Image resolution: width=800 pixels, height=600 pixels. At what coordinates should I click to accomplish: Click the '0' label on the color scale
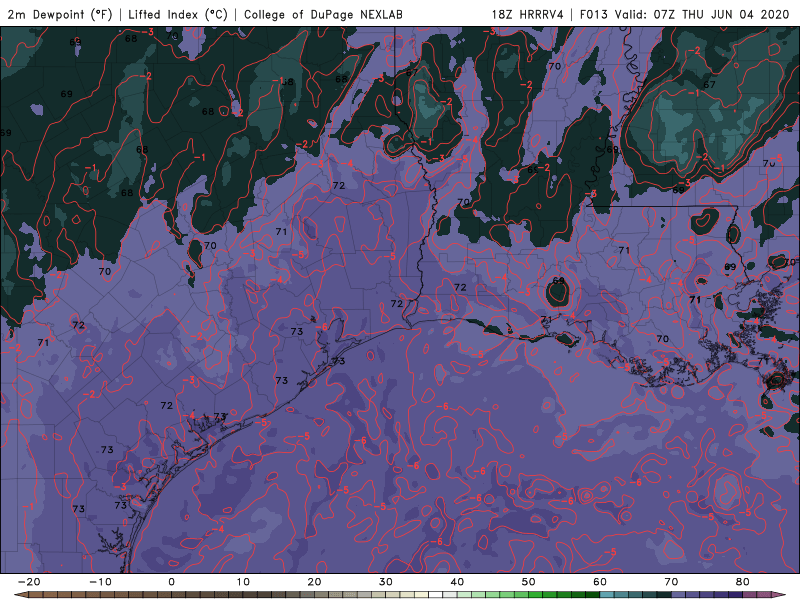171,582
